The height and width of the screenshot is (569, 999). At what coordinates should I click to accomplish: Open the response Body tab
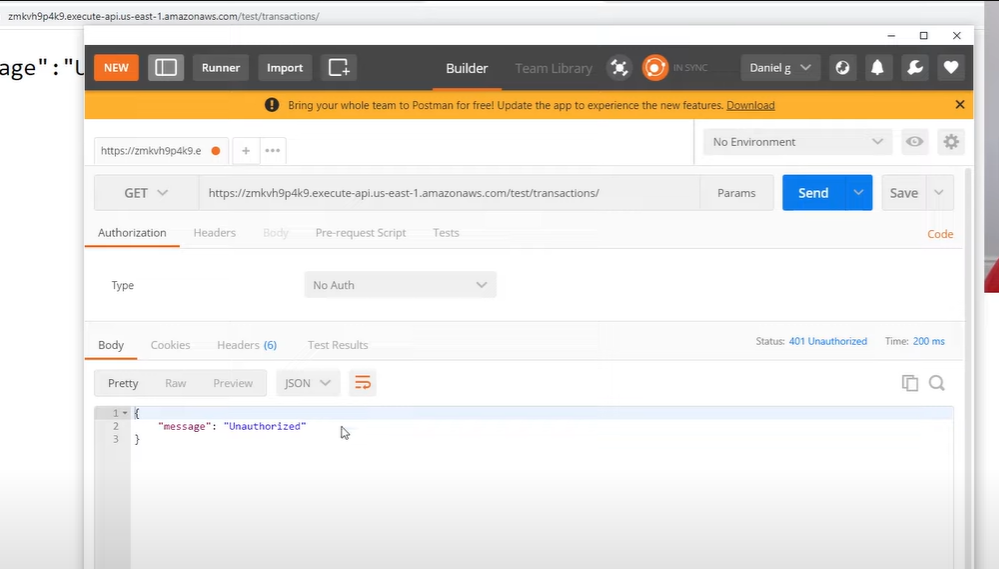pos(111,345)
